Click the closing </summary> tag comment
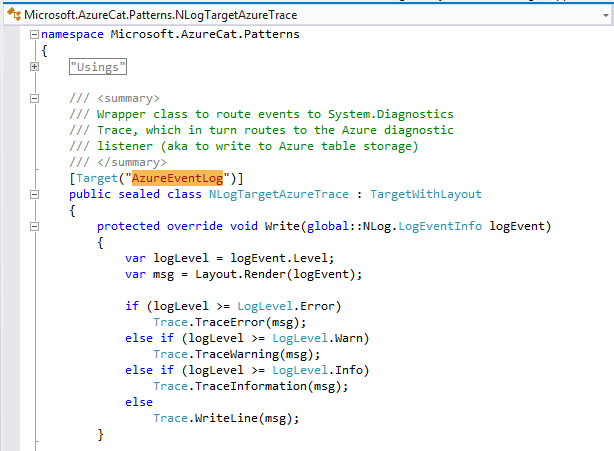This screenshot has width=614, height=451. 118,162
